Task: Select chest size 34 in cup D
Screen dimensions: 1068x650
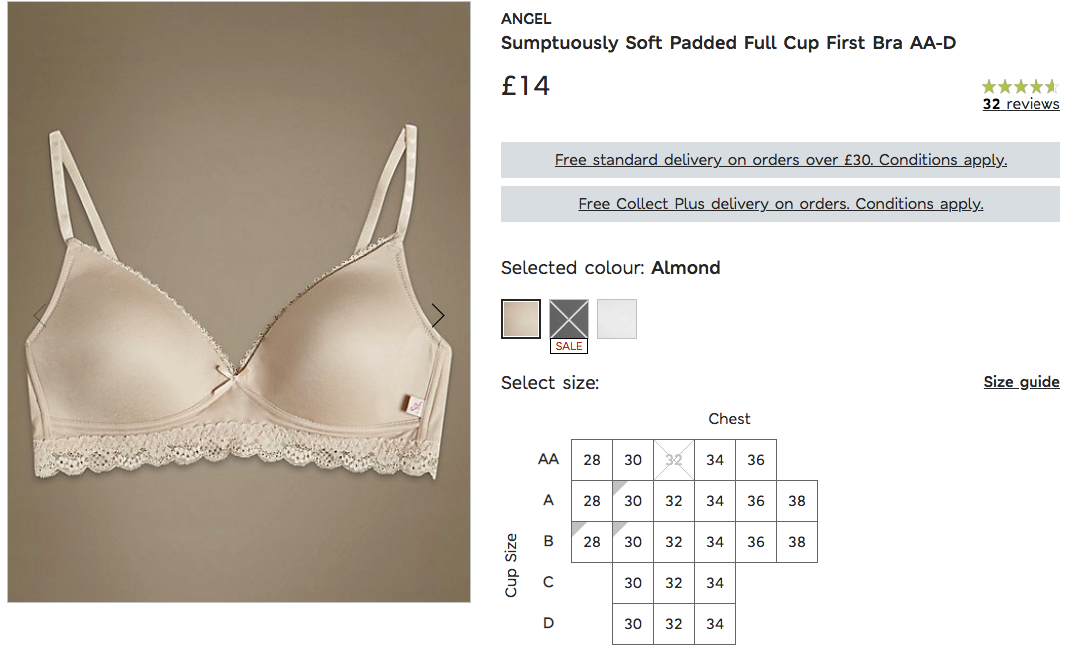Action: tap(714, 623)
